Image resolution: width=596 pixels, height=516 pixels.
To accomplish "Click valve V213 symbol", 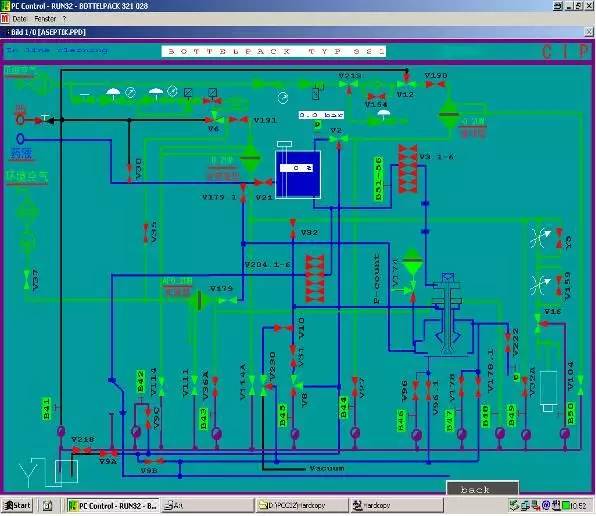I will (348, 85).
